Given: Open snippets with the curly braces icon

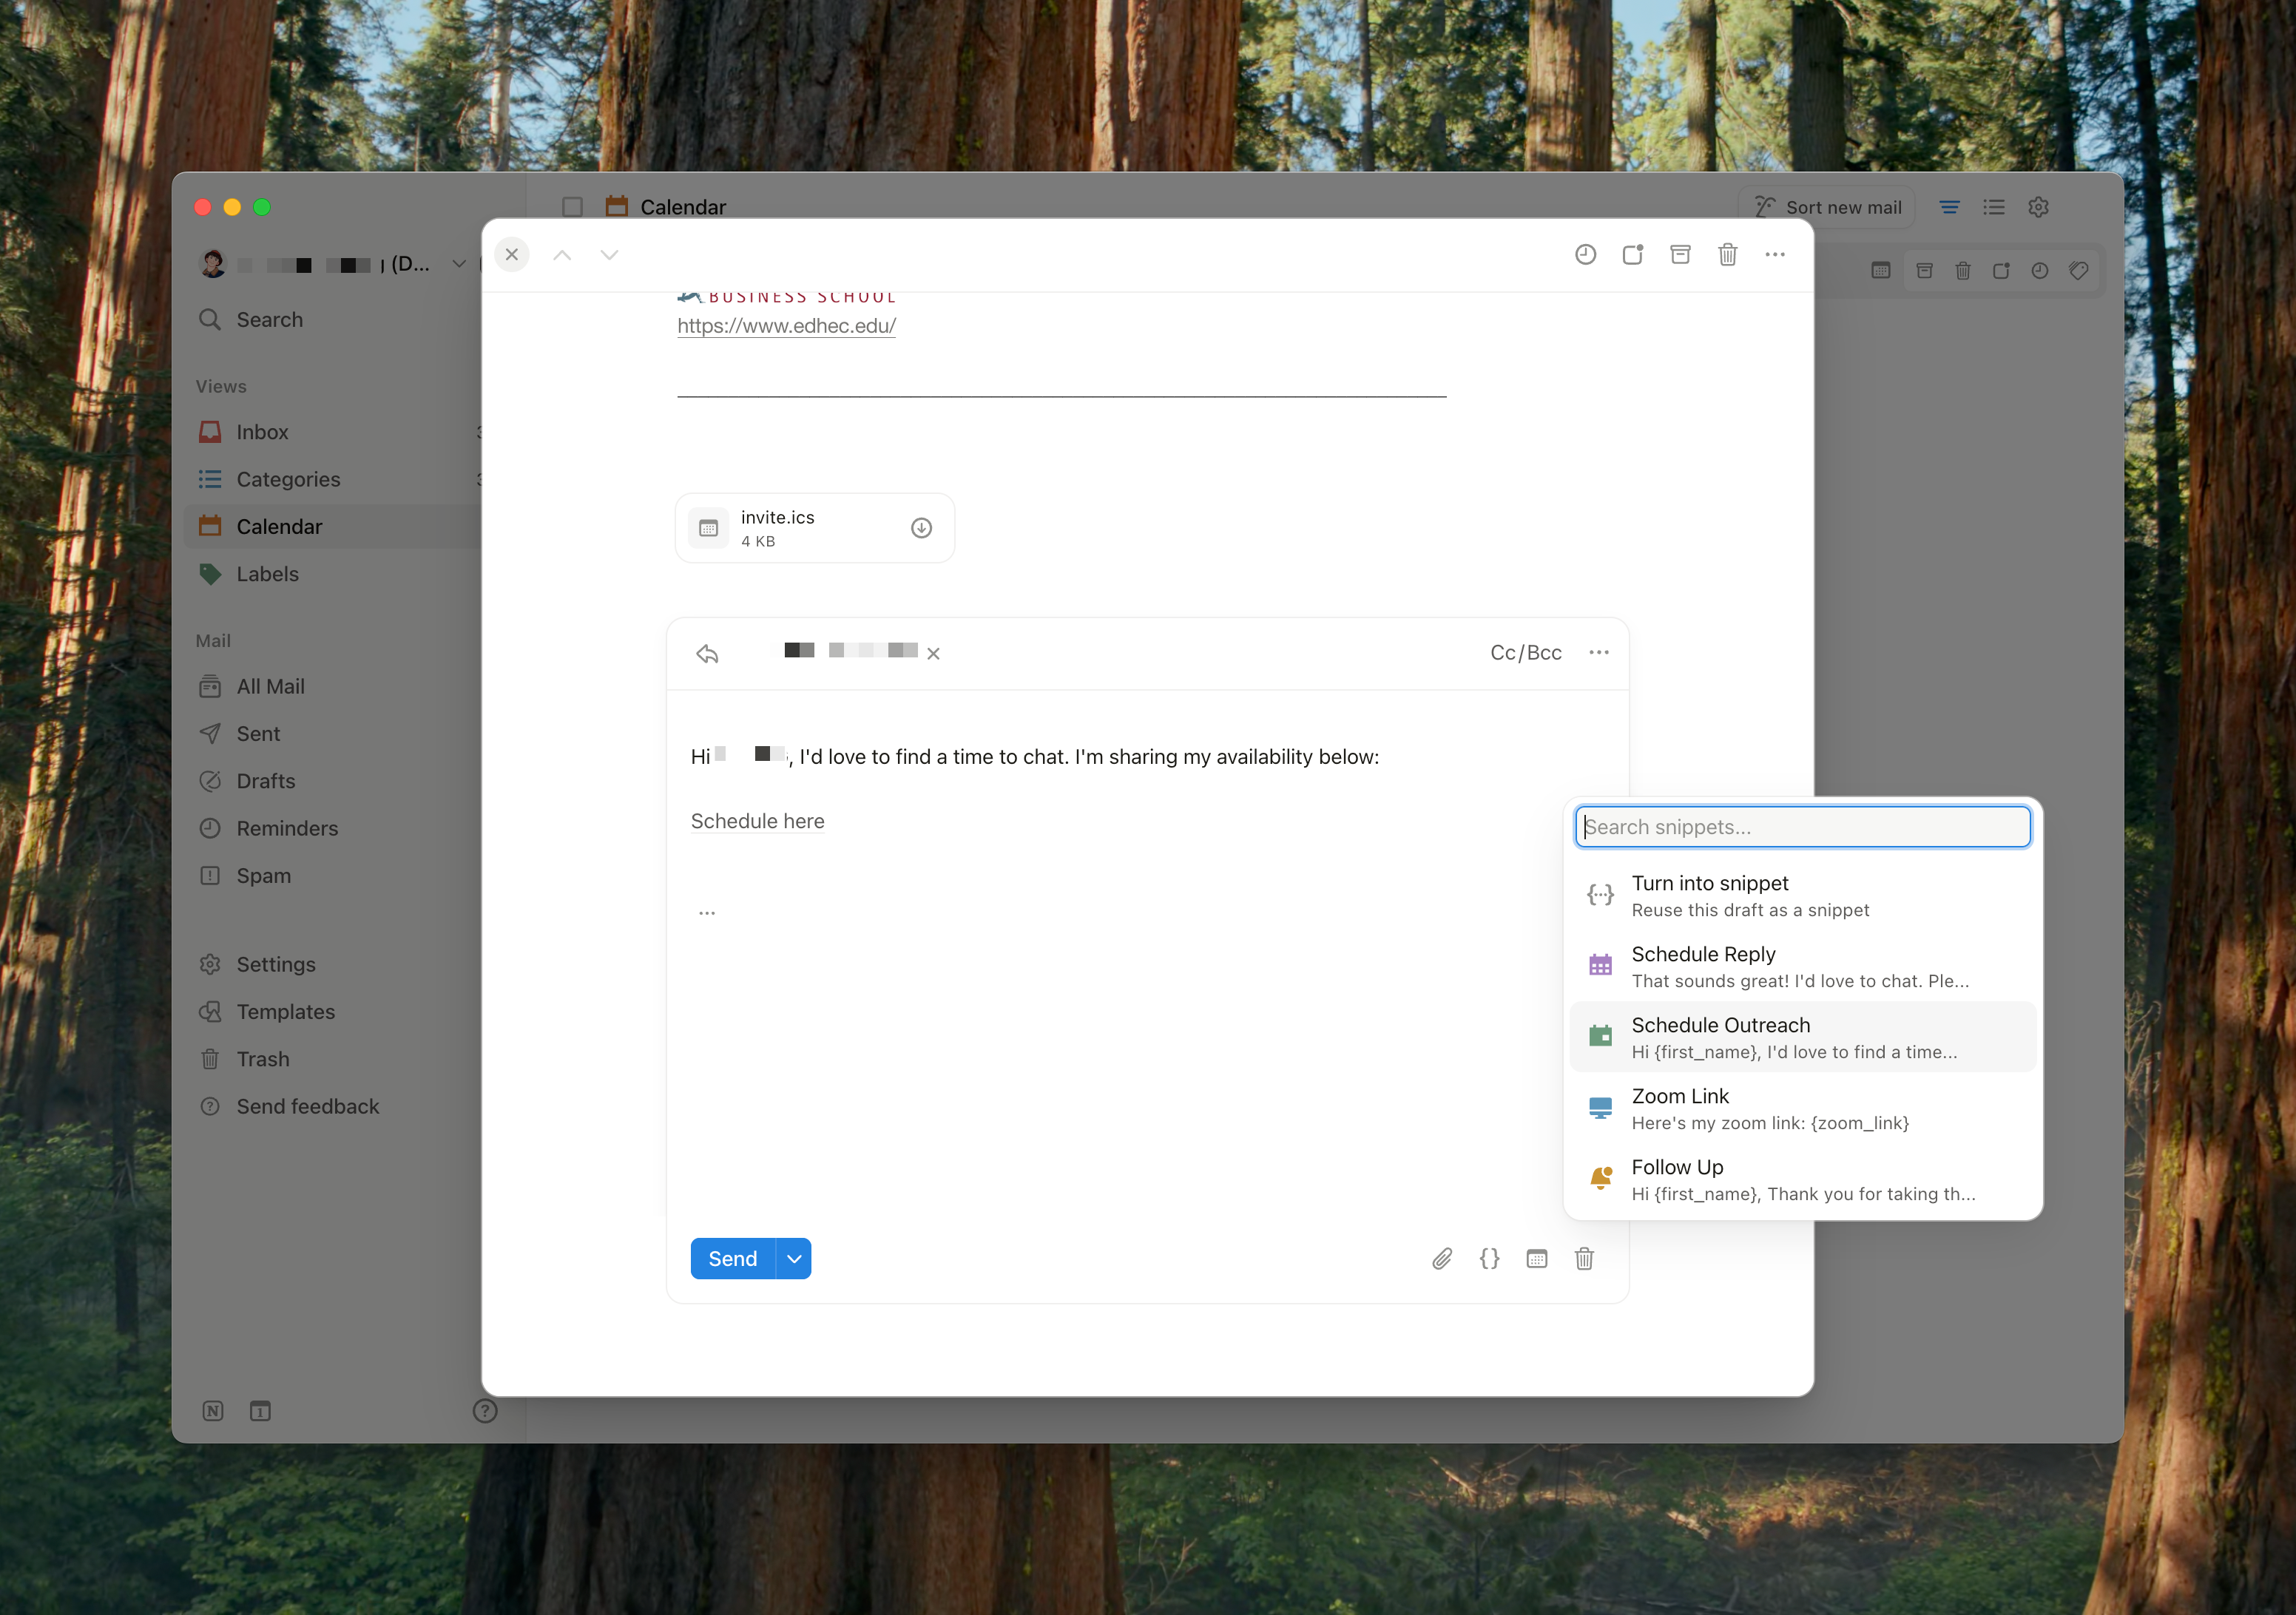Looking at the screenshot, I should (x=1489, y=1259).
